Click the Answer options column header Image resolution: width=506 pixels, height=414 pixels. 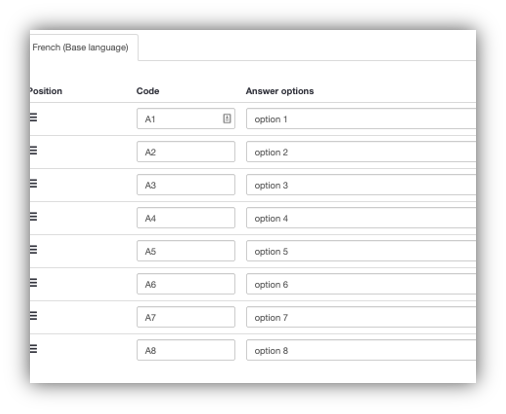[x=280, y=91]
